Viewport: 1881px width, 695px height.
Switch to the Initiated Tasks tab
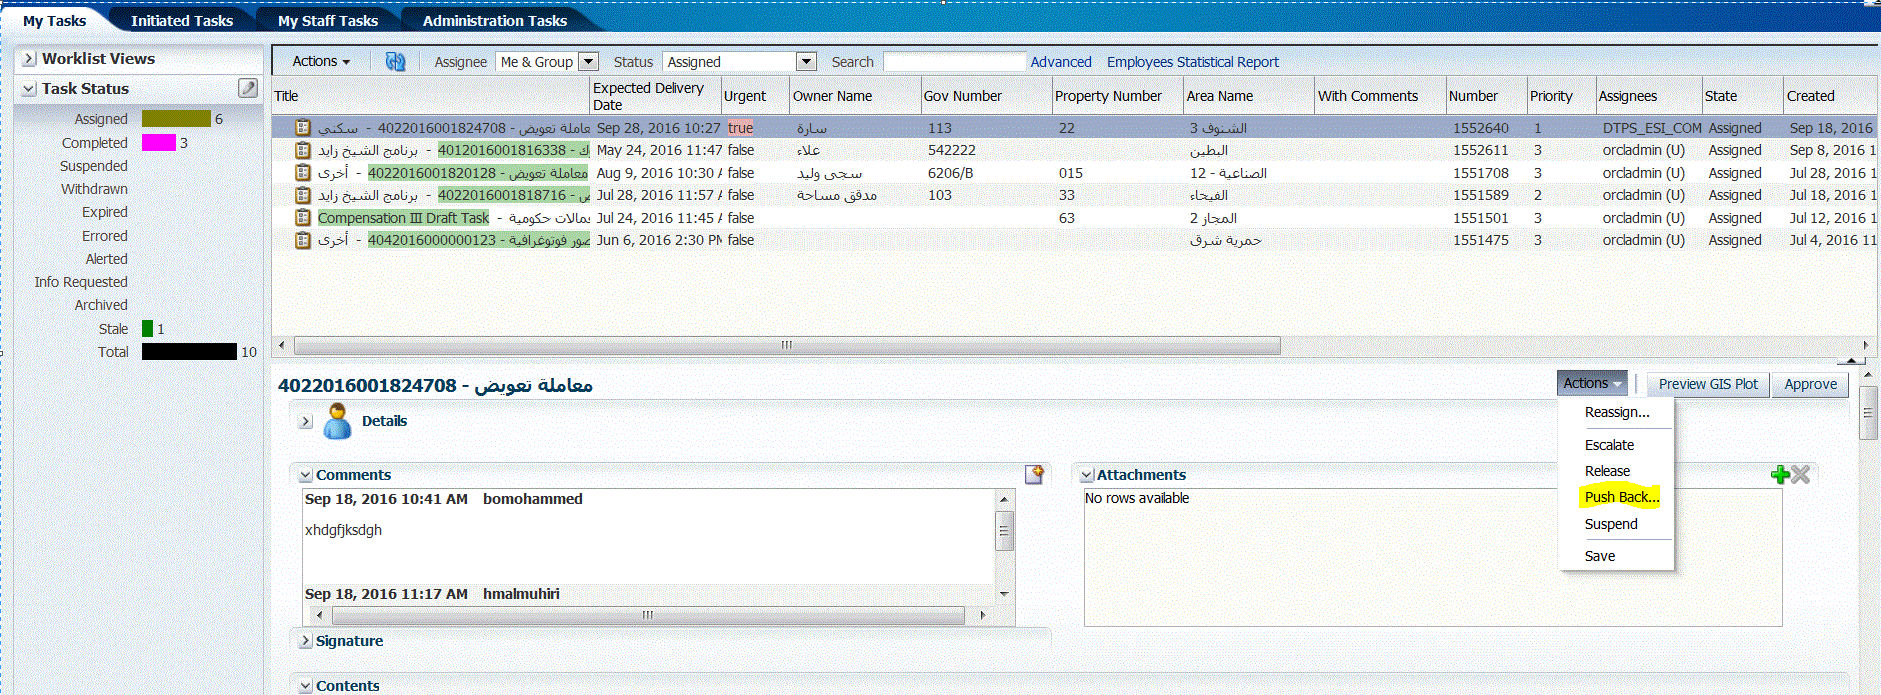tap(181, 21)
